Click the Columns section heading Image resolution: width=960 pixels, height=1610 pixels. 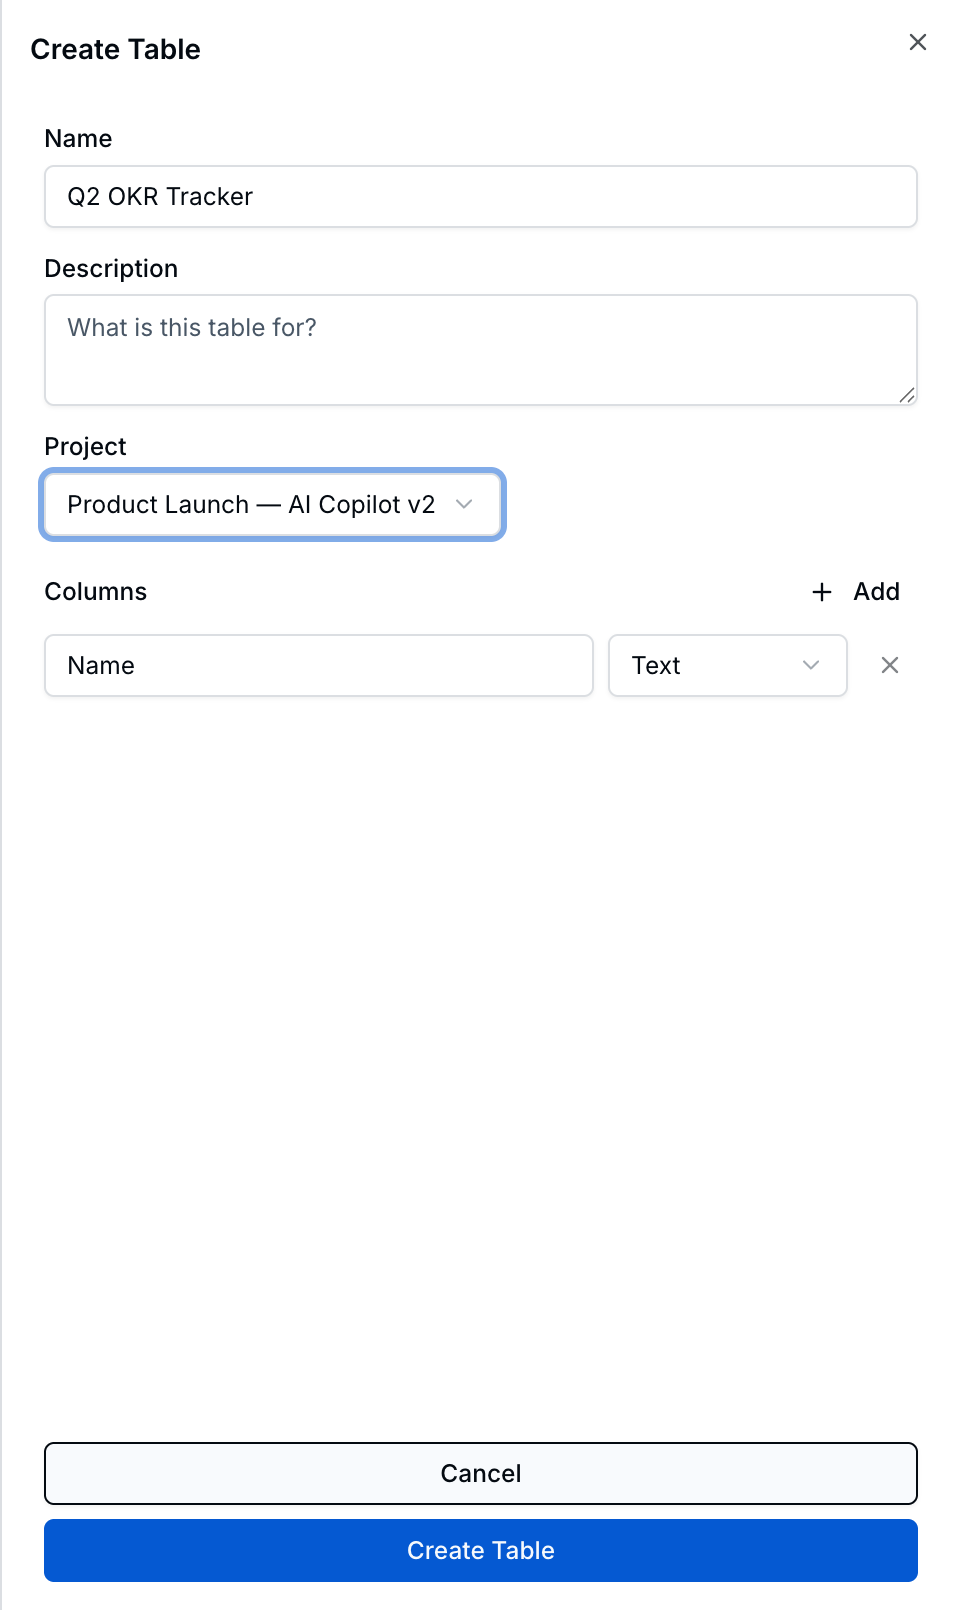tap(95, 592)
